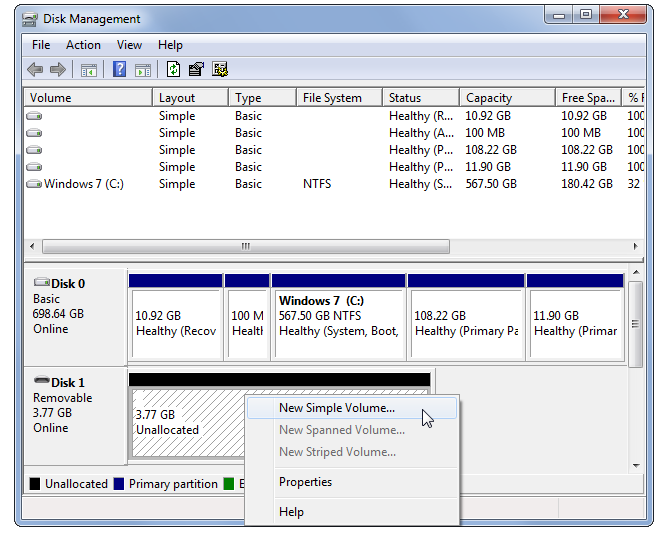Screen dimensions: 664x535
Task: Click the black Unallocated legend swatch
Action: coord(35,484)
